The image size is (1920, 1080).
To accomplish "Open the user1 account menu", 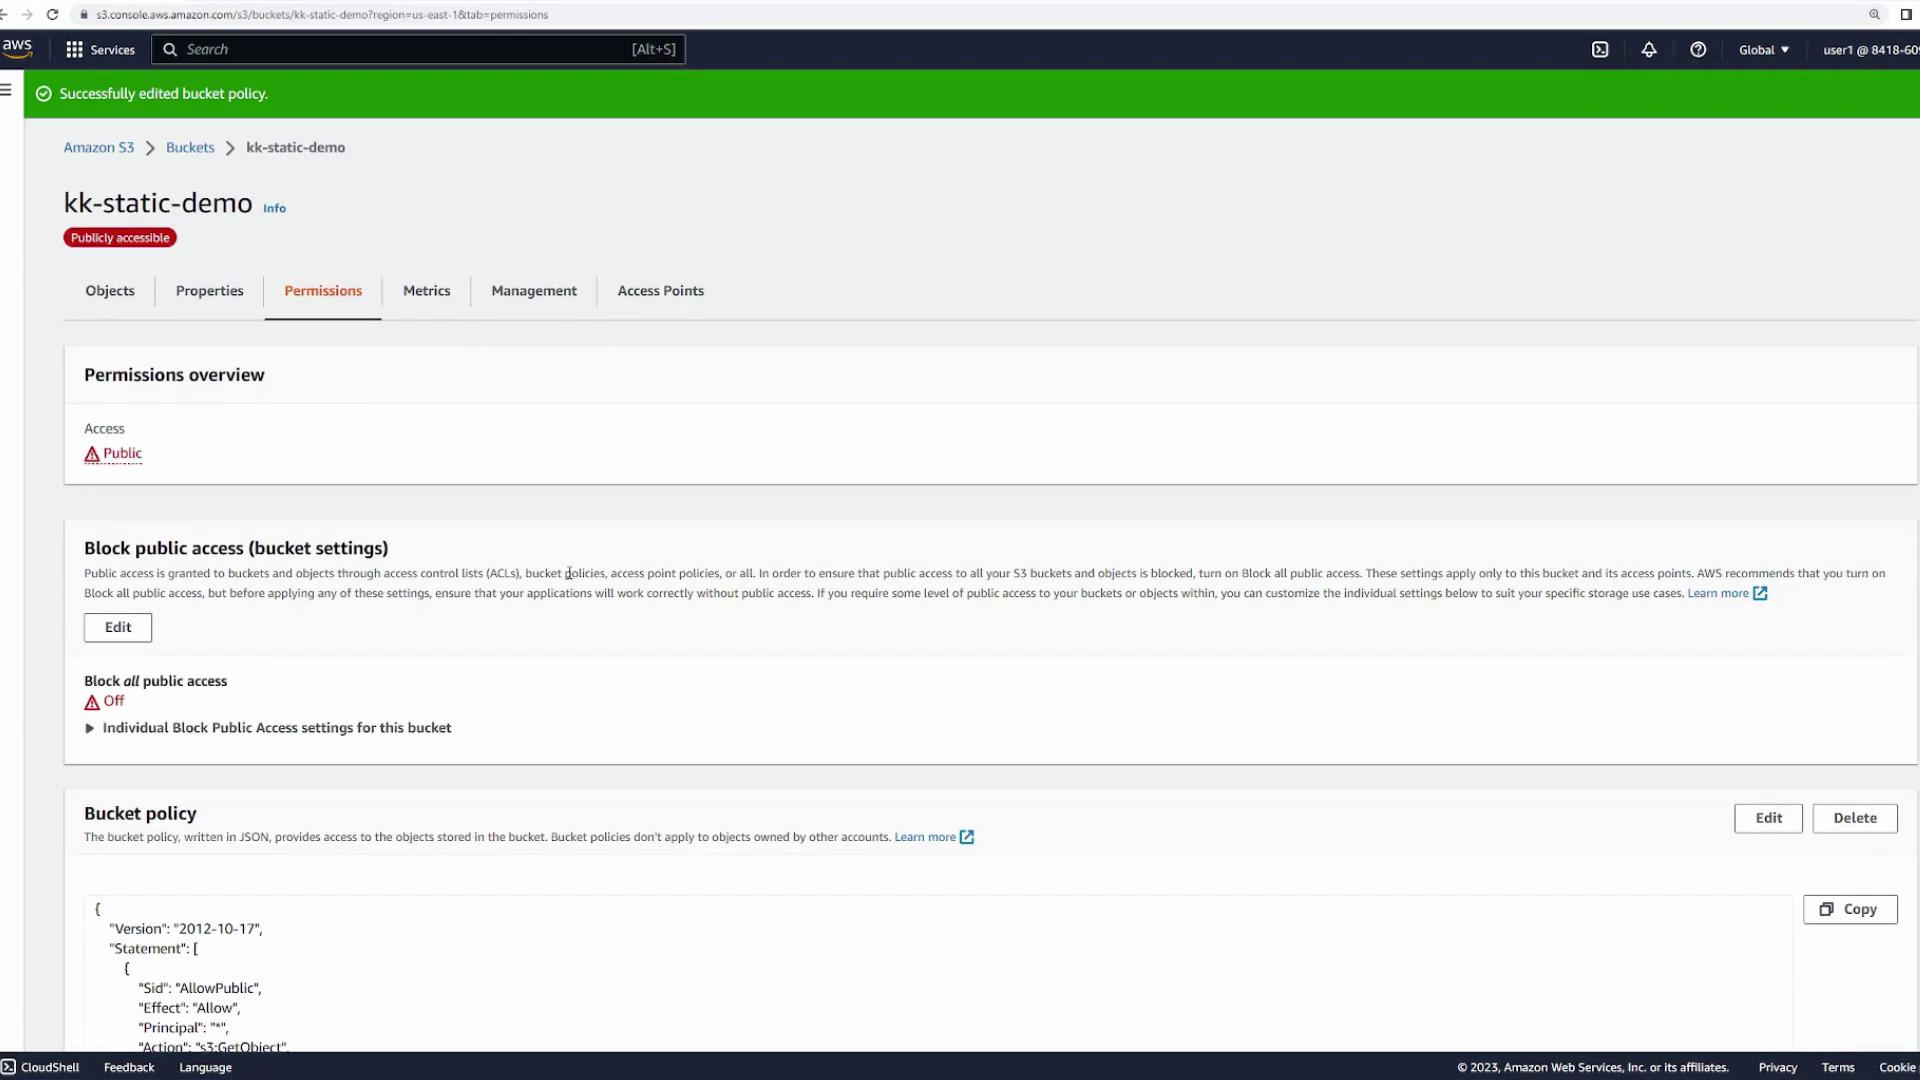I will pyautogui.click(x=1868, y=50).
